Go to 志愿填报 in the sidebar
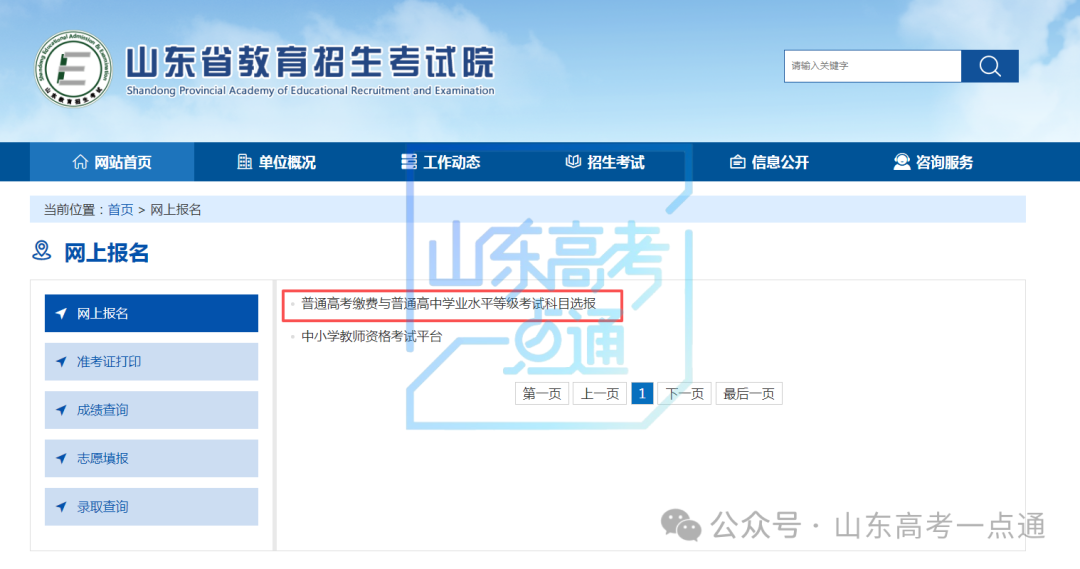Image resolution: width=1080 pixels, height=569 pixels. coord(151,458)
